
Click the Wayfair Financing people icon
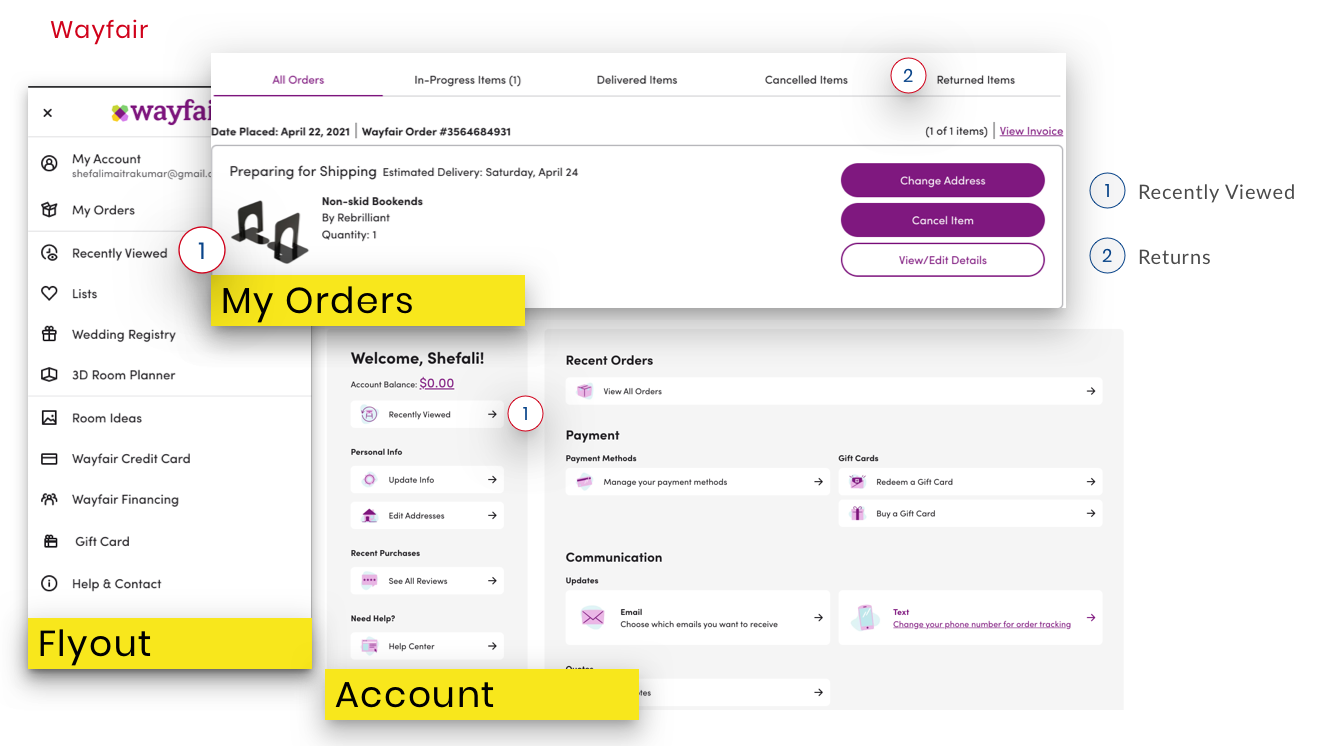tap(49, 499)
